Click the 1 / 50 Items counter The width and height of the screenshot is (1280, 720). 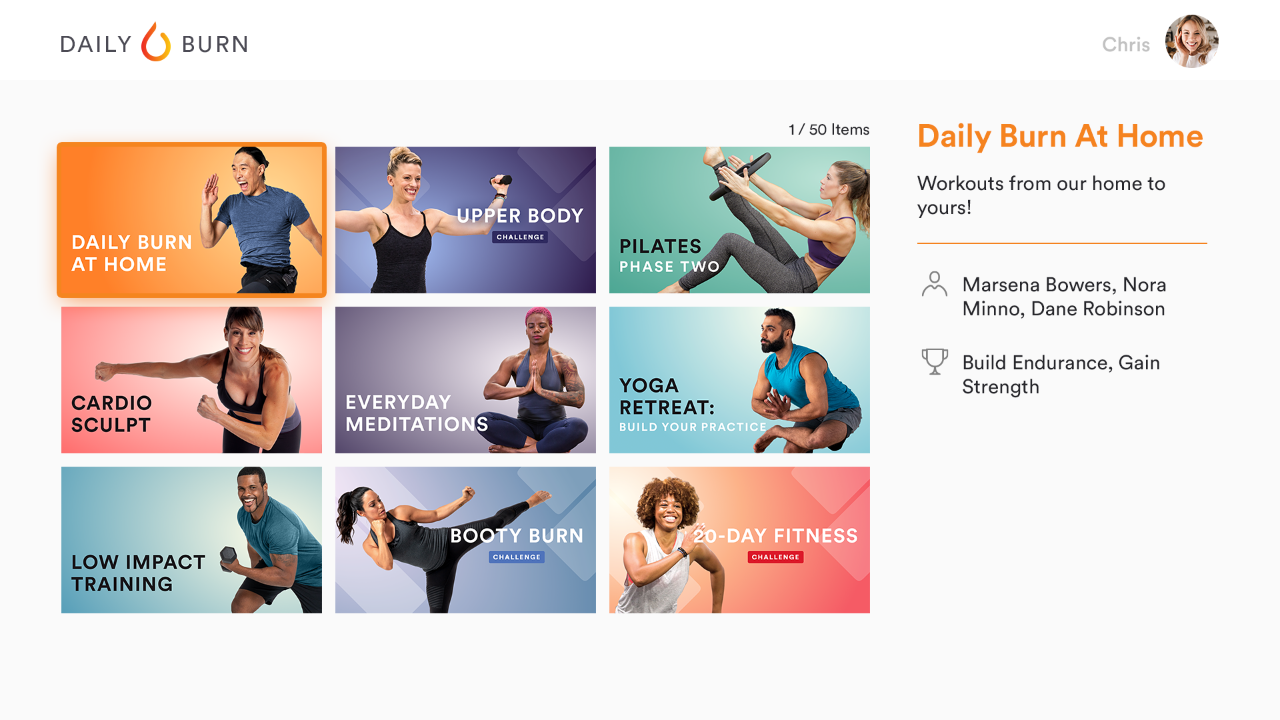click(x=829, y=130)
